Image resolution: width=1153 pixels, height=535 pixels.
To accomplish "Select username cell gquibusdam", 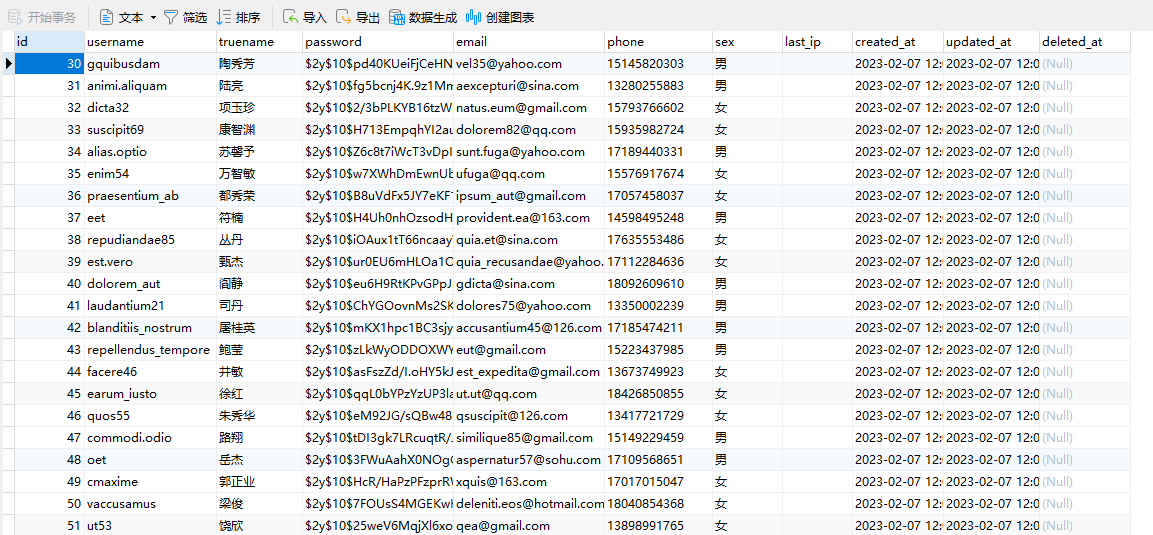I will coord(150,64).
